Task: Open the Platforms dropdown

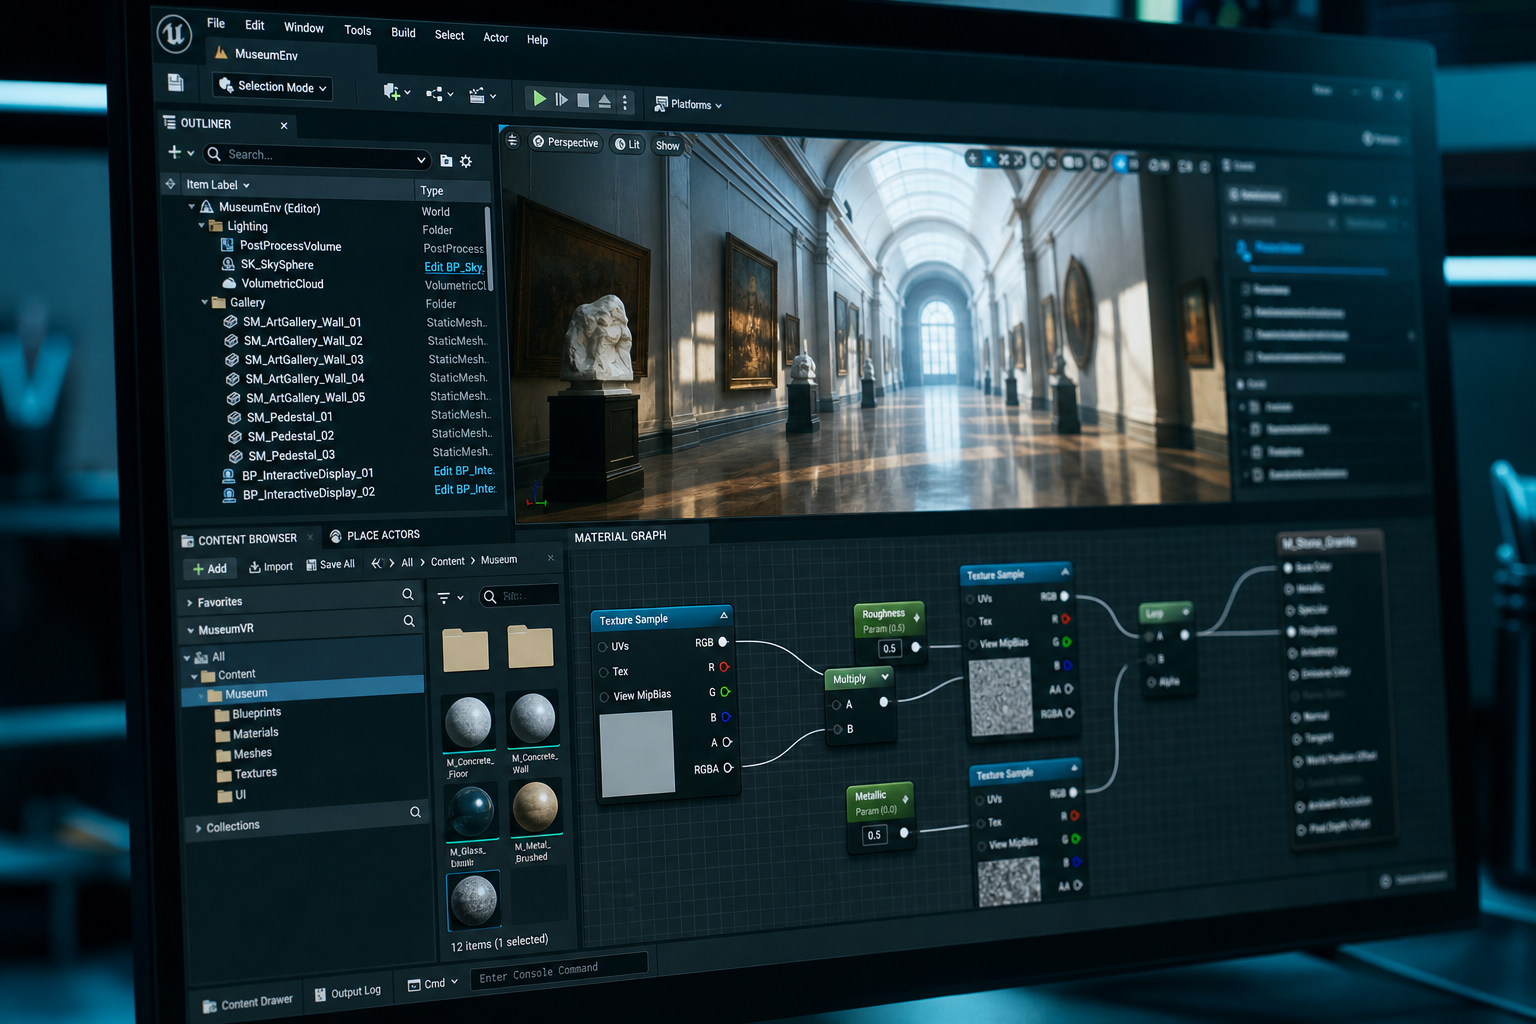Action: pos(688,104)
